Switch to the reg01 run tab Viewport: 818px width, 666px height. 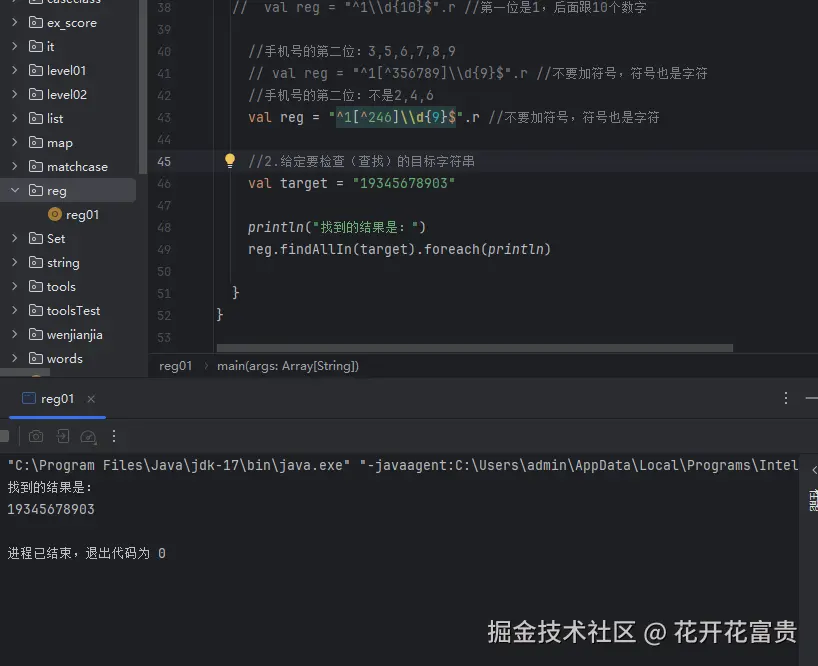[57, 399]
